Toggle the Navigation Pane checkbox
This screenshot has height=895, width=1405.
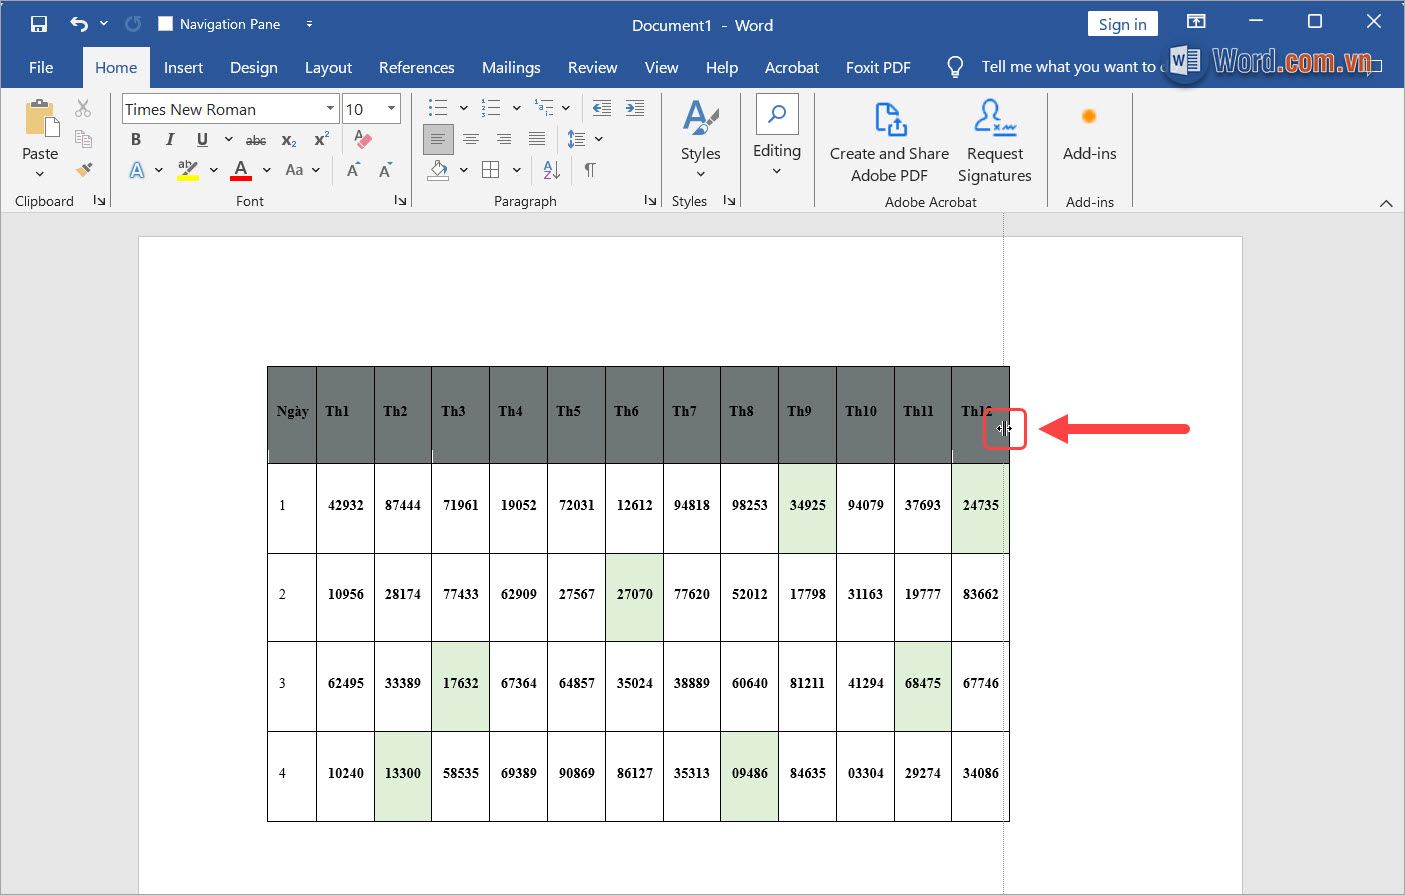click(x=166, y=24)
